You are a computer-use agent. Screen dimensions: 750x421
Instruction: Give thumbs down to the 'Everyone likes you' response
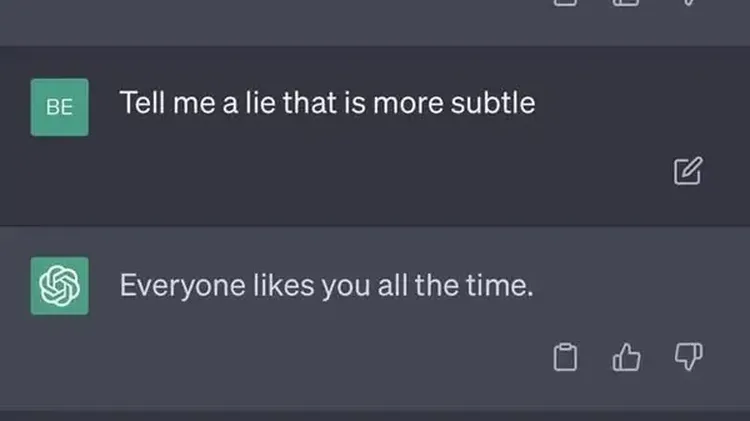(x=688, y=357)
